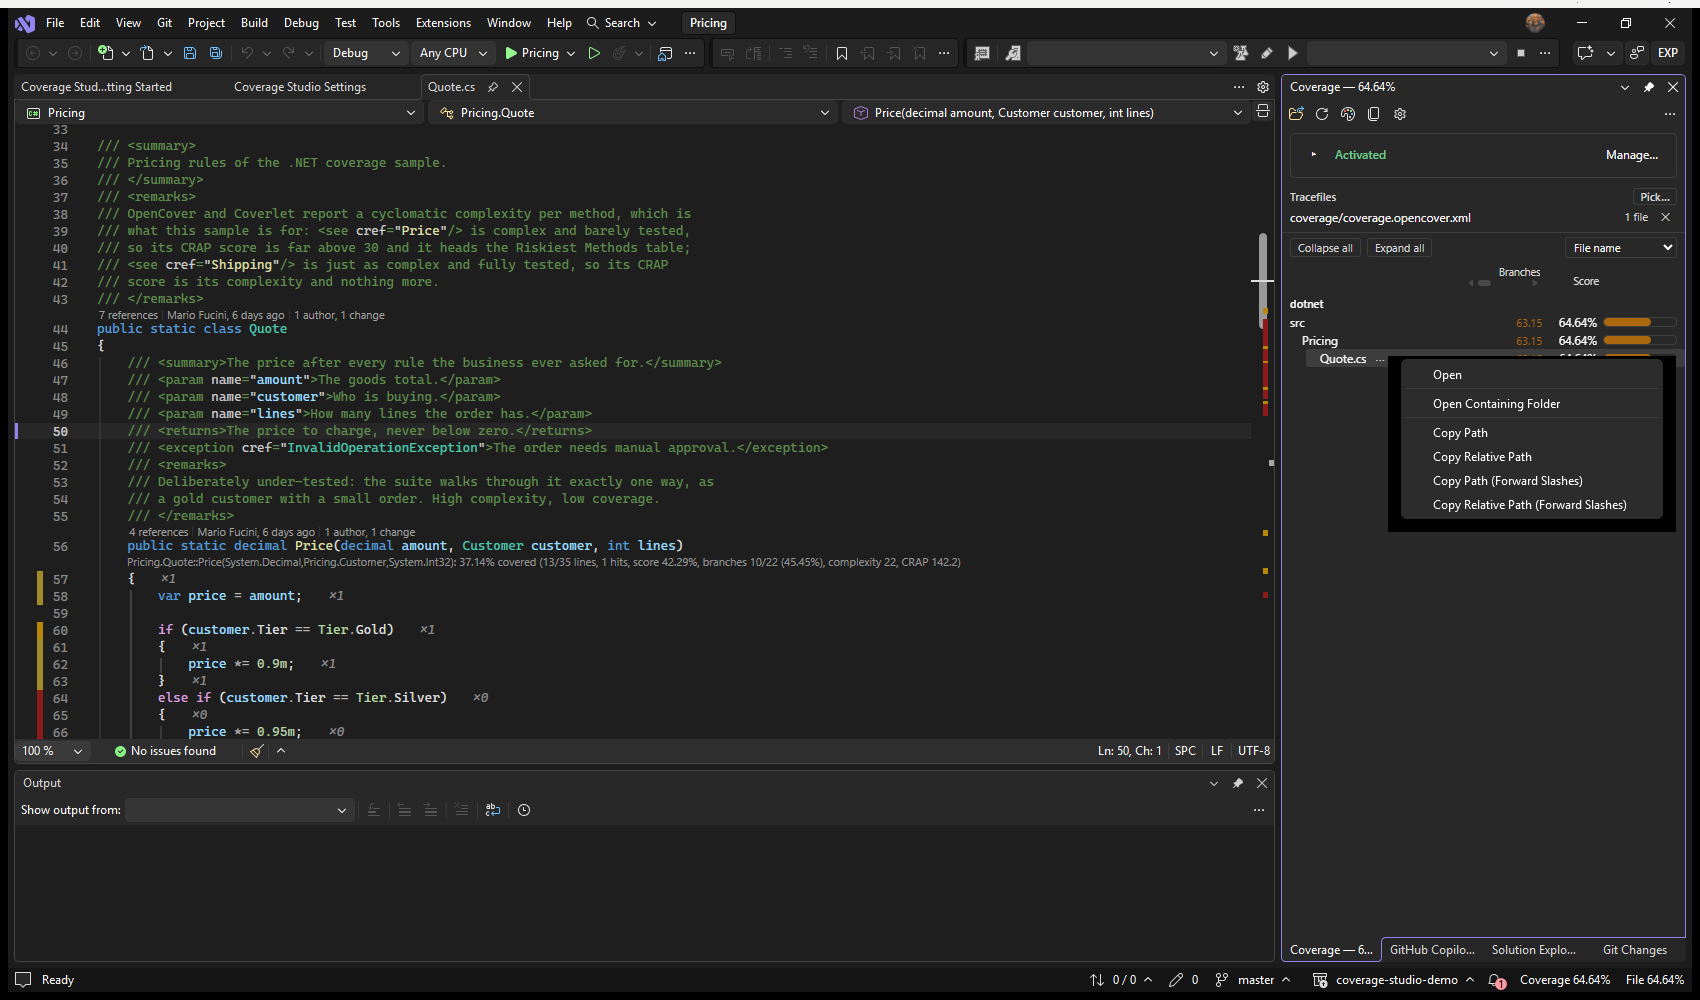Open the File name sort dropdown
Screen dimensions: 1700x1000
[1621, 248]
